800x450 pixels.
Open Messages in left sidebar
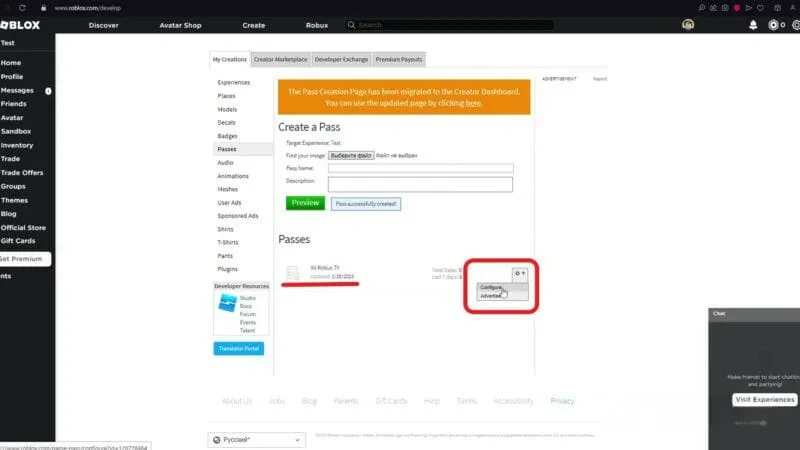17,90
